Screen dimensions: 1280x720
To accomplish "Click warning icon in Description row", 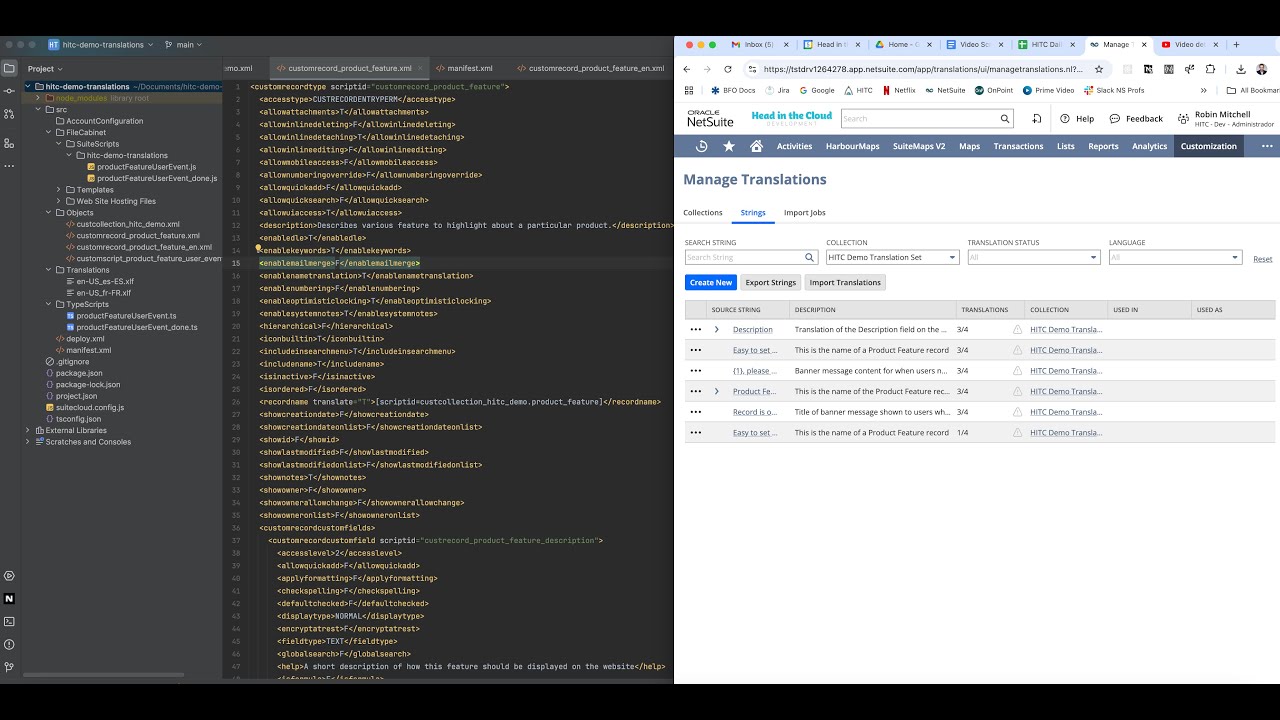I will [1017, 329].
